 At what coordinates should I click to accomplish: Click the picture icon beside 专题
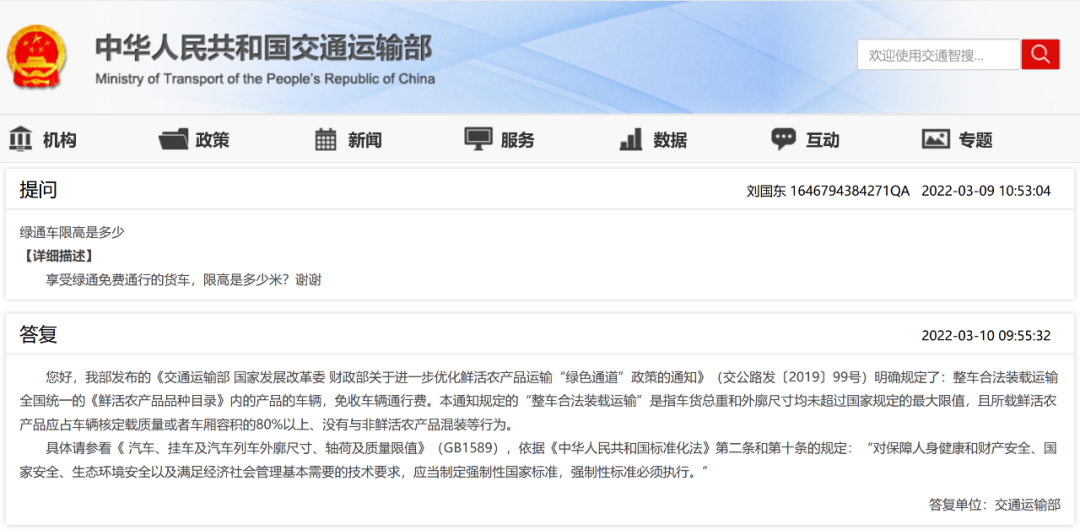(x=935, y=139)
